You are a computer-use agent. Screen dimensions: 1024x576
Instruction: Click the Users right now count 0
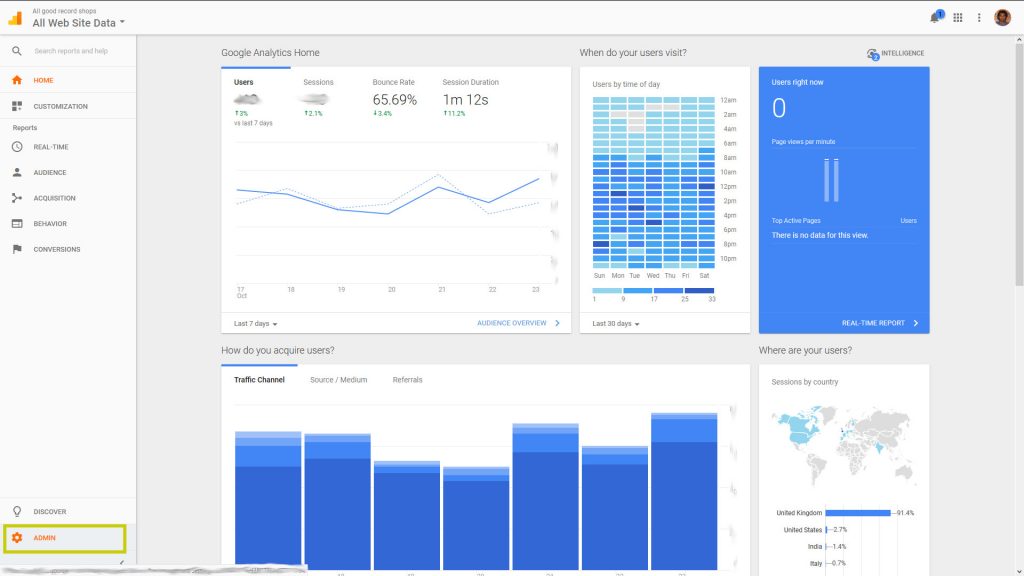(778, 108)
